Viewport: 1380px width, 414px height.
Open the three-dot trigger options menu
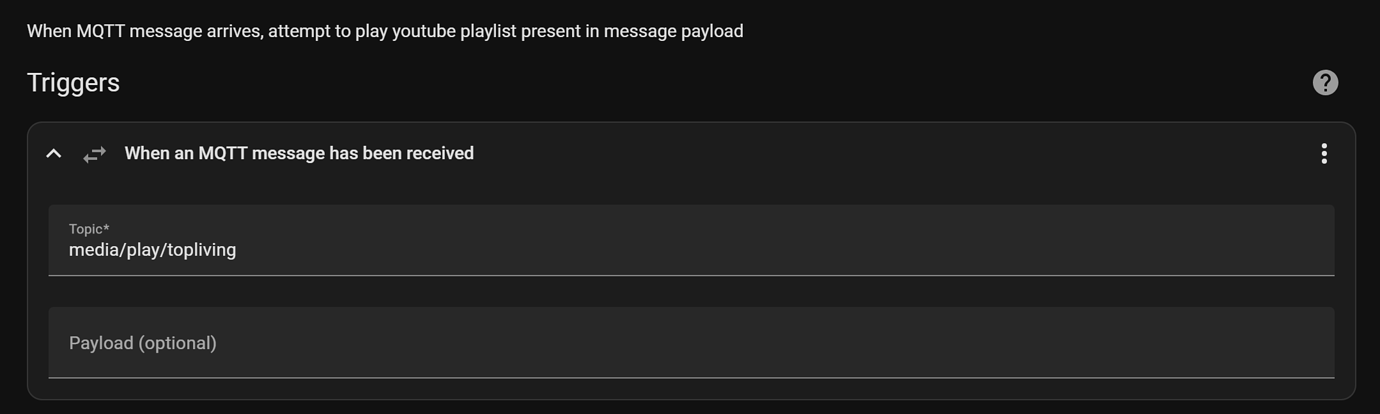(1324, 153)
